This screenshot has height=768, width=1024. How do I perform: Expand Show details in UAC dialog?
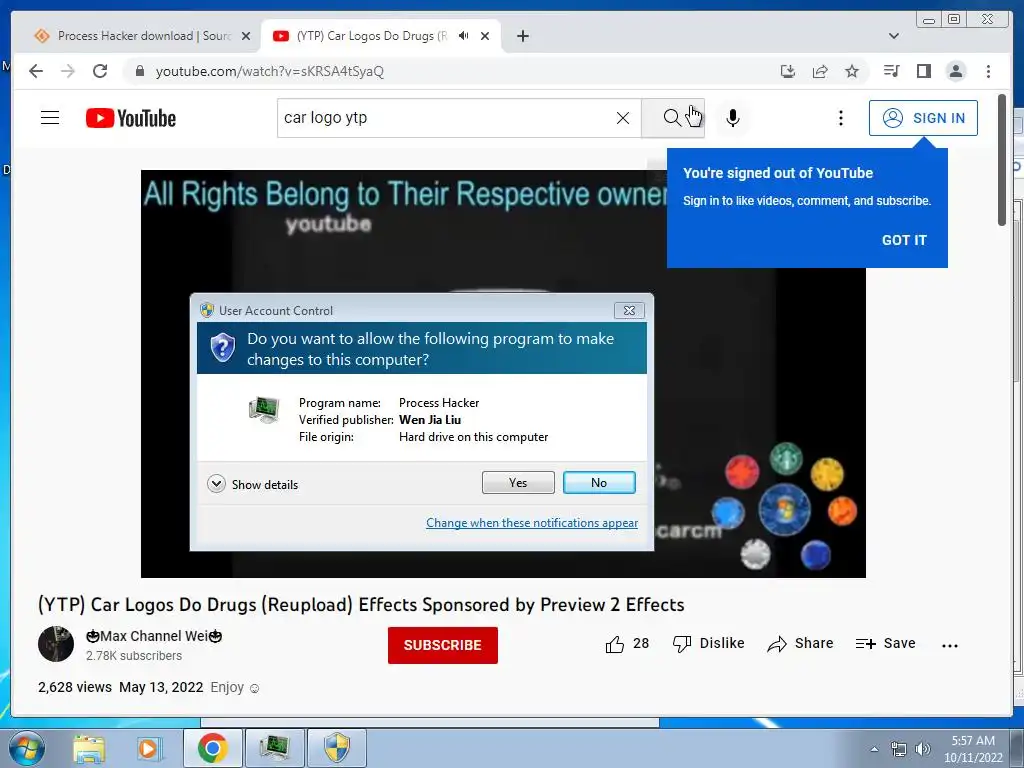(x=253, y=485)
